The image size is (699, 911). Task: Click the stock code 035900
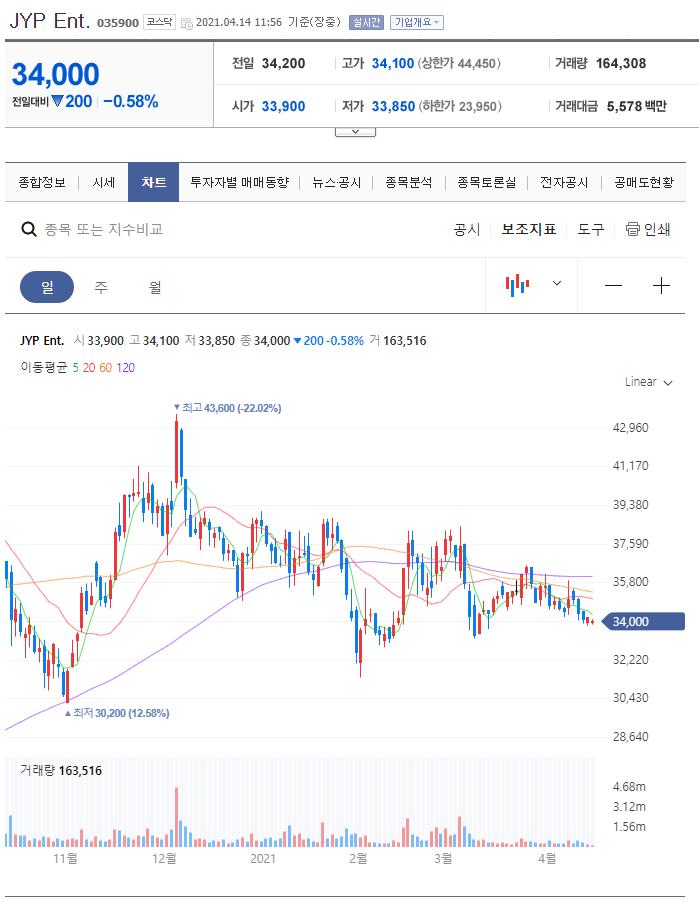117,23
